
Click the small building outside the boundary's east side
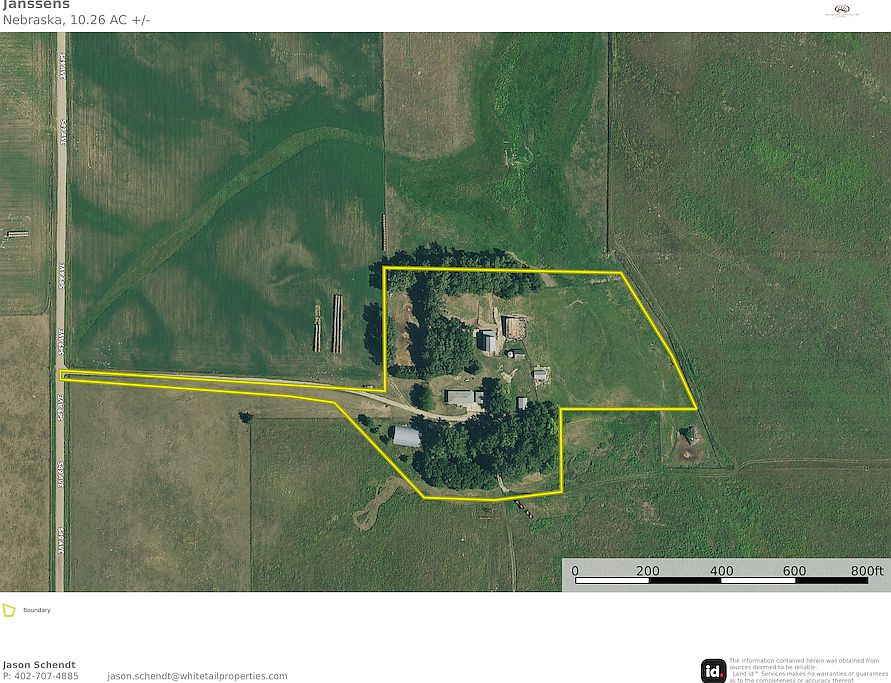(689, 435)
